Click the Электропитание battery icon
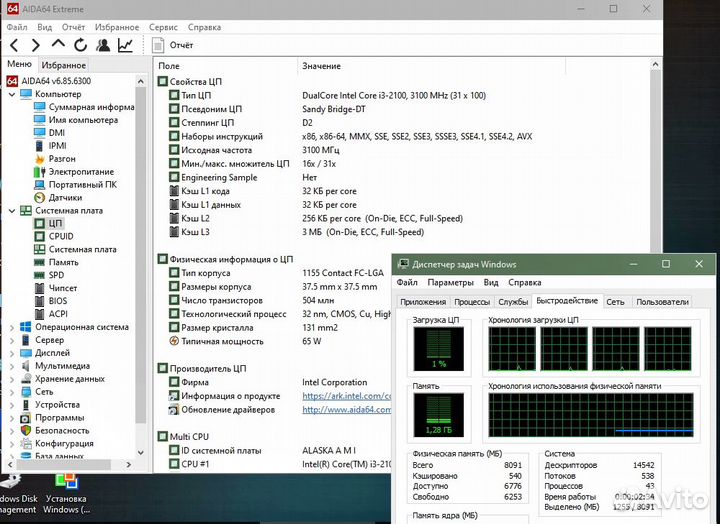The width and height of the screenshot is (720, 524). (39, 172)
